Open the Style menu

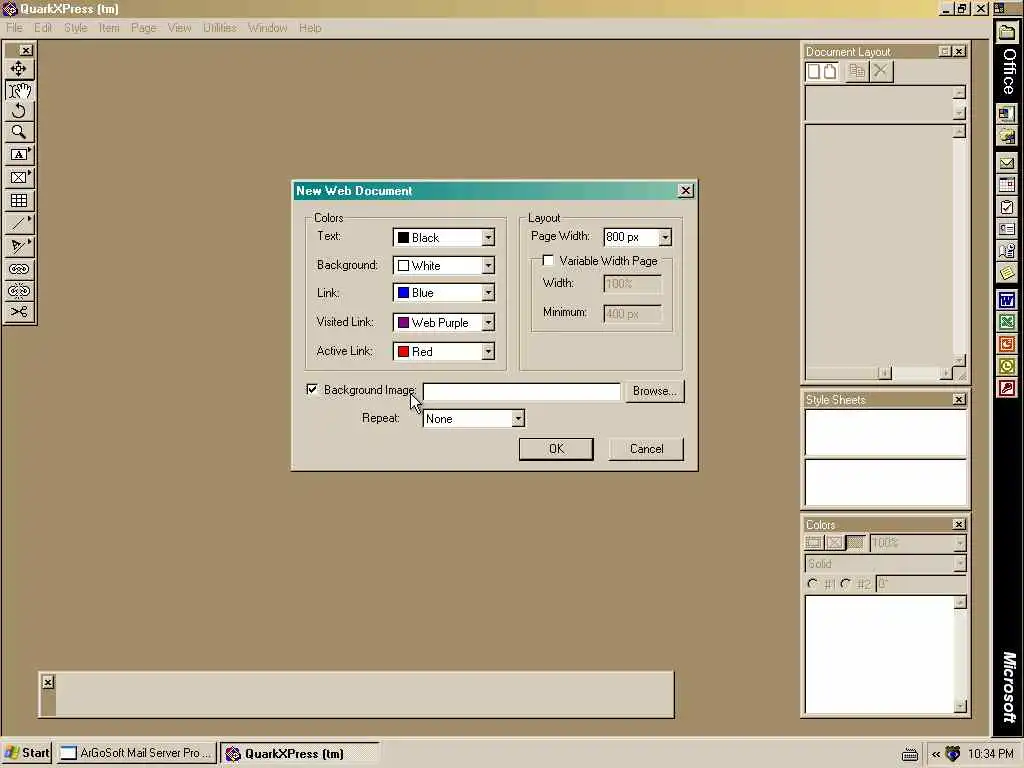(x=76, y=27)
